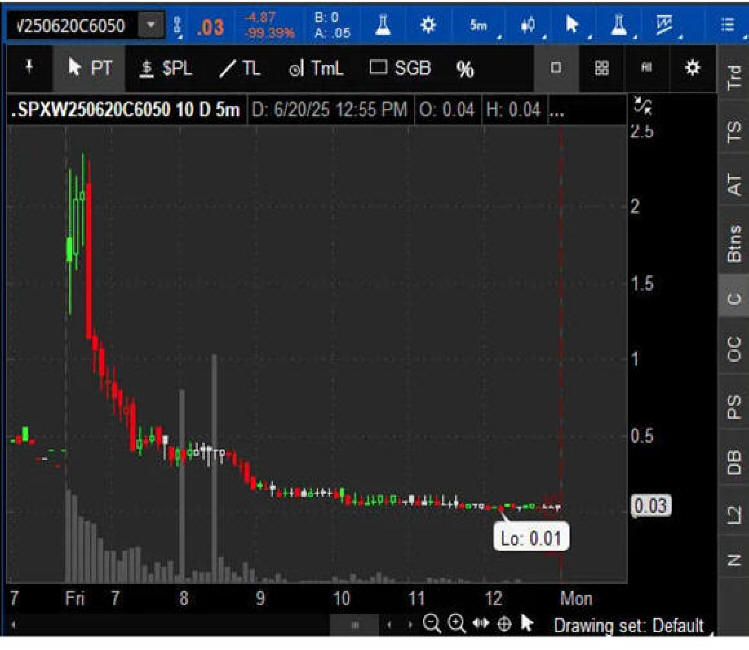749x650 pixels.
Task: Select the TmL time level tool
Action: pyautogui.click(x=316, y=68)
